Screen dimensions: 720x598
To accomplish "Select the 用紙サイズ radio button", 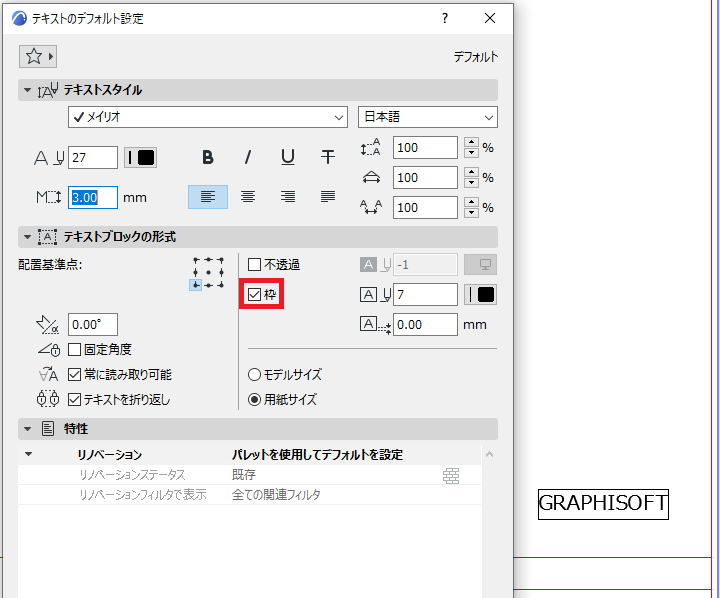I will [254, 399].
